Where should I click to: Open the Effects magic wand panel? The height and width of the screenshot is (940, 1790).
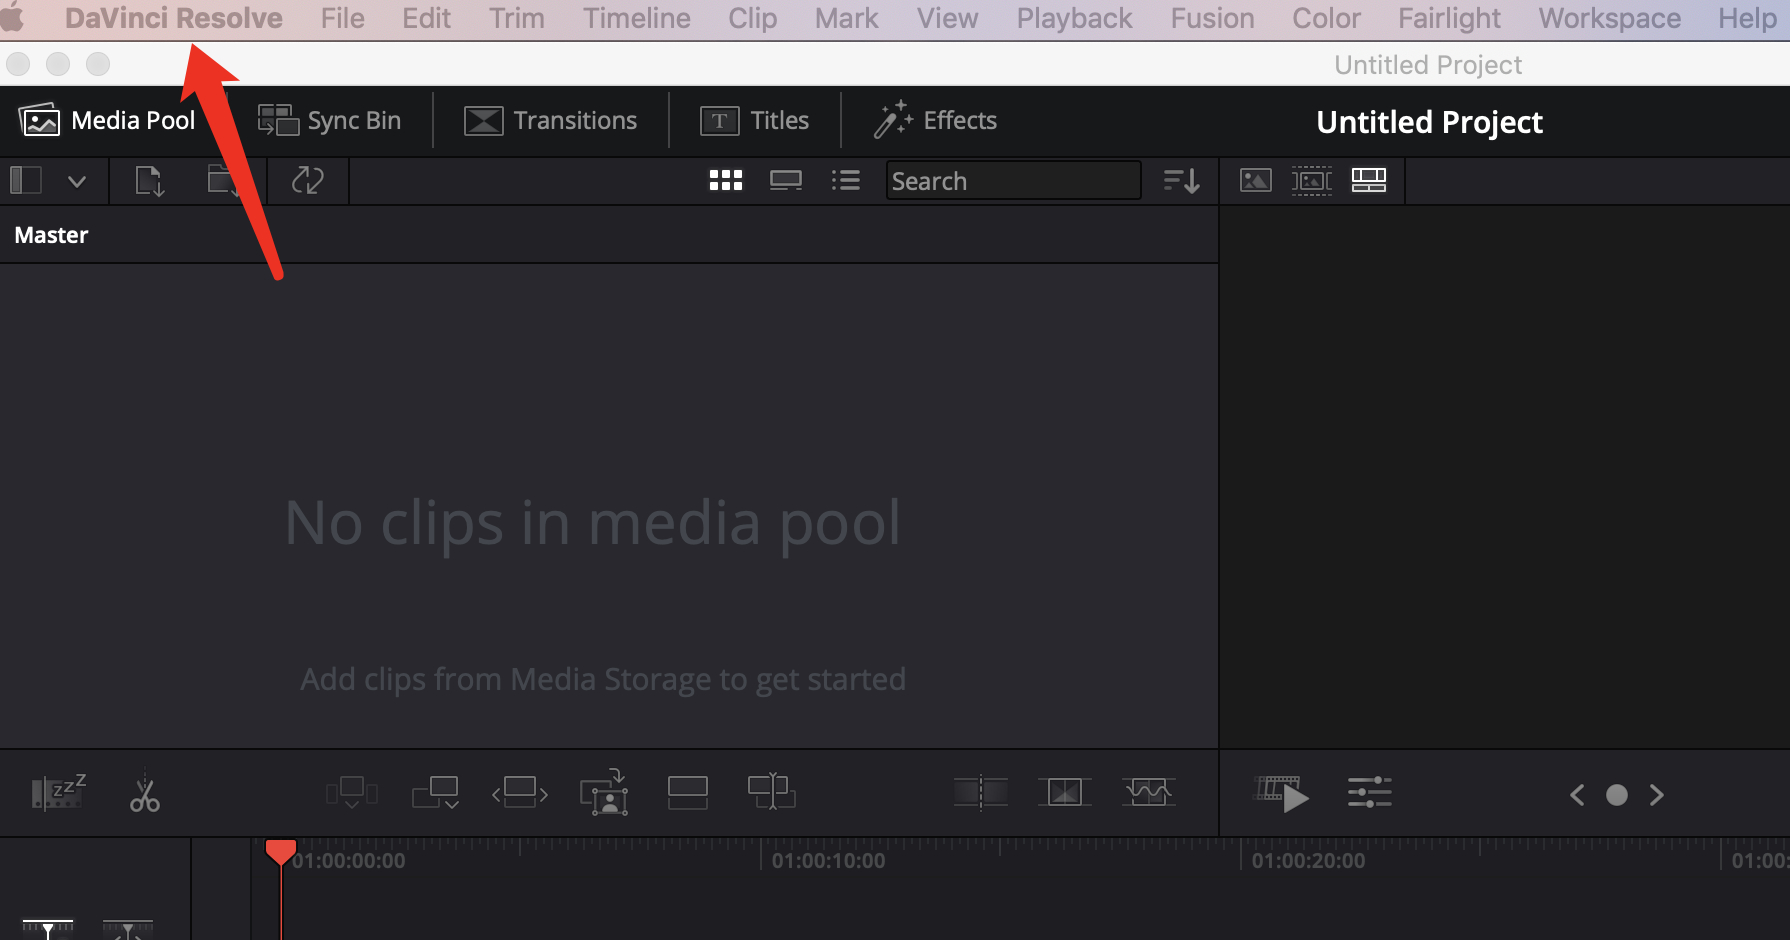[935, 121]
